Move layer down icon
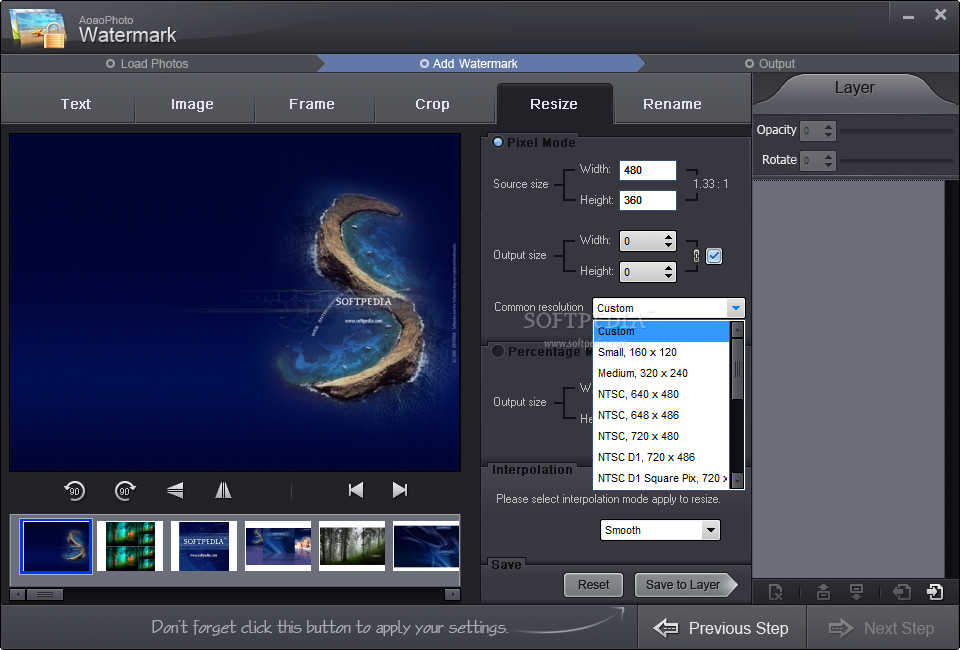Image resolution: width=960 pixels, height=650 pixels. click(857, 592)
